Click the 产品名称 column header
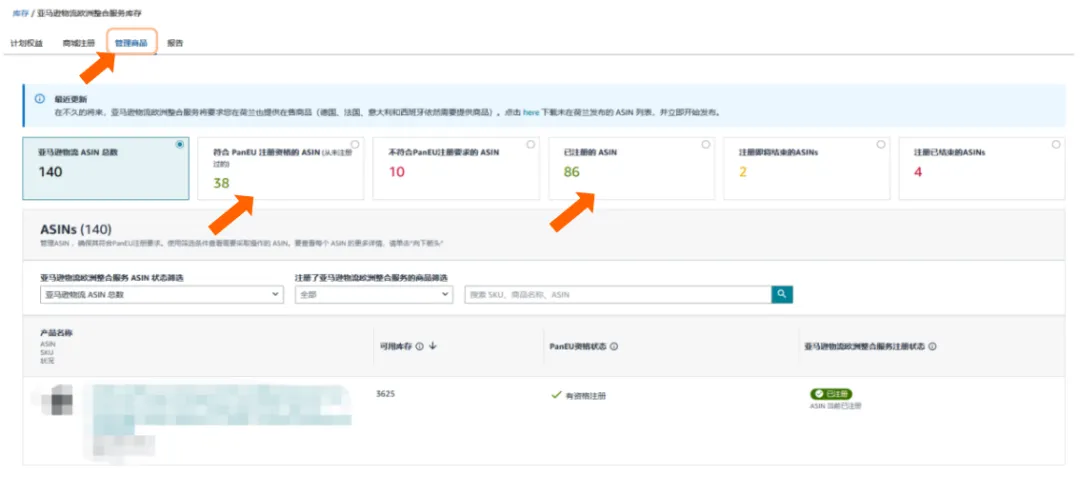 56,332
